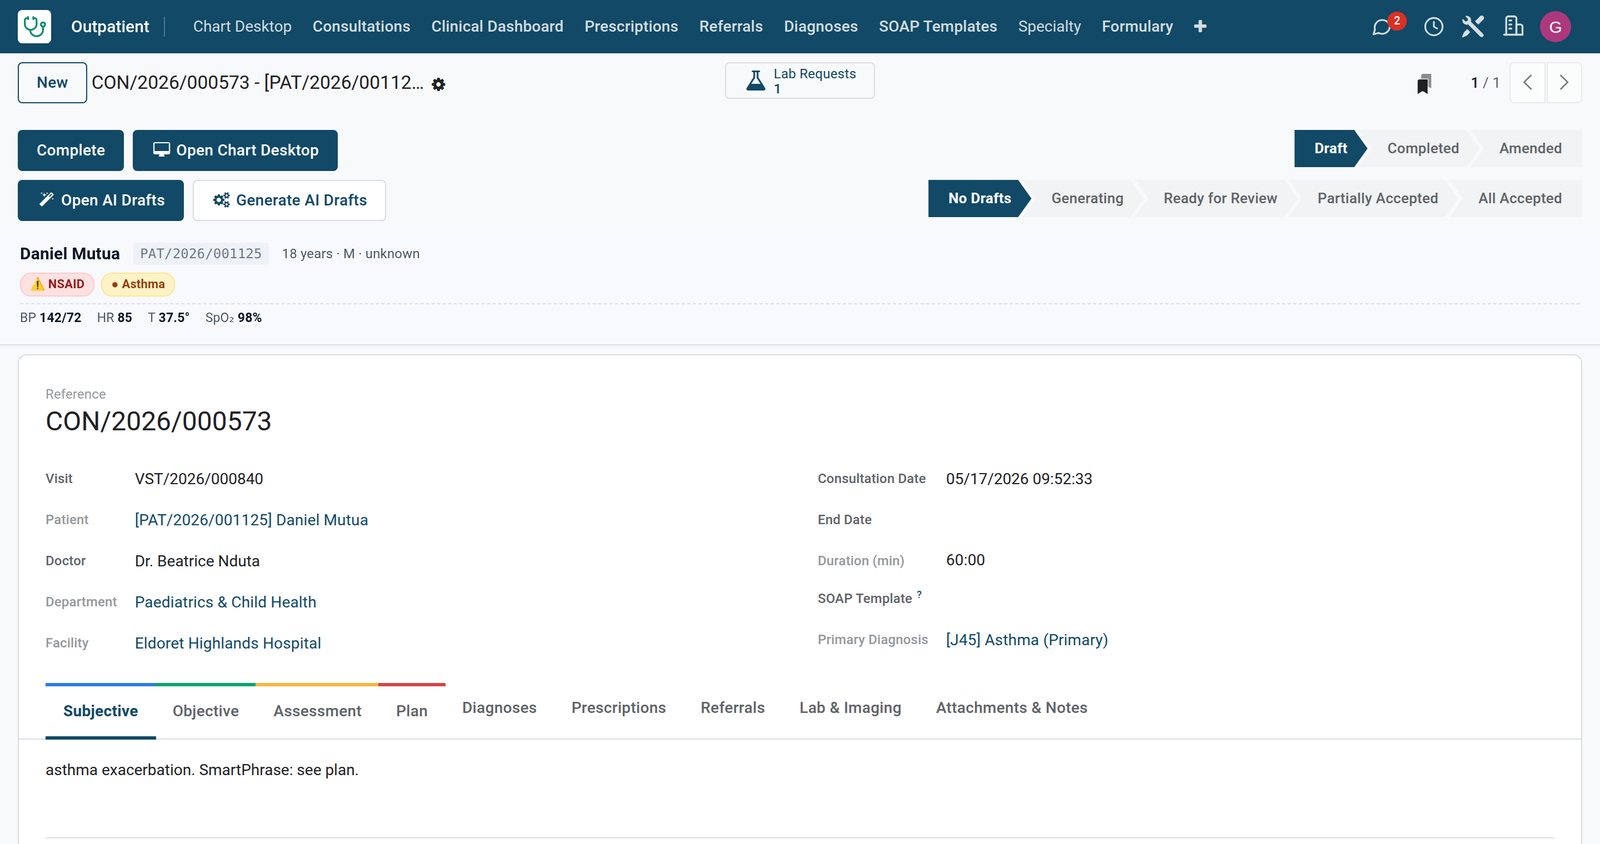This screenshot has width=1600, height=844.
Task: Open the record actions gear icon
Action: pos(438,84)
